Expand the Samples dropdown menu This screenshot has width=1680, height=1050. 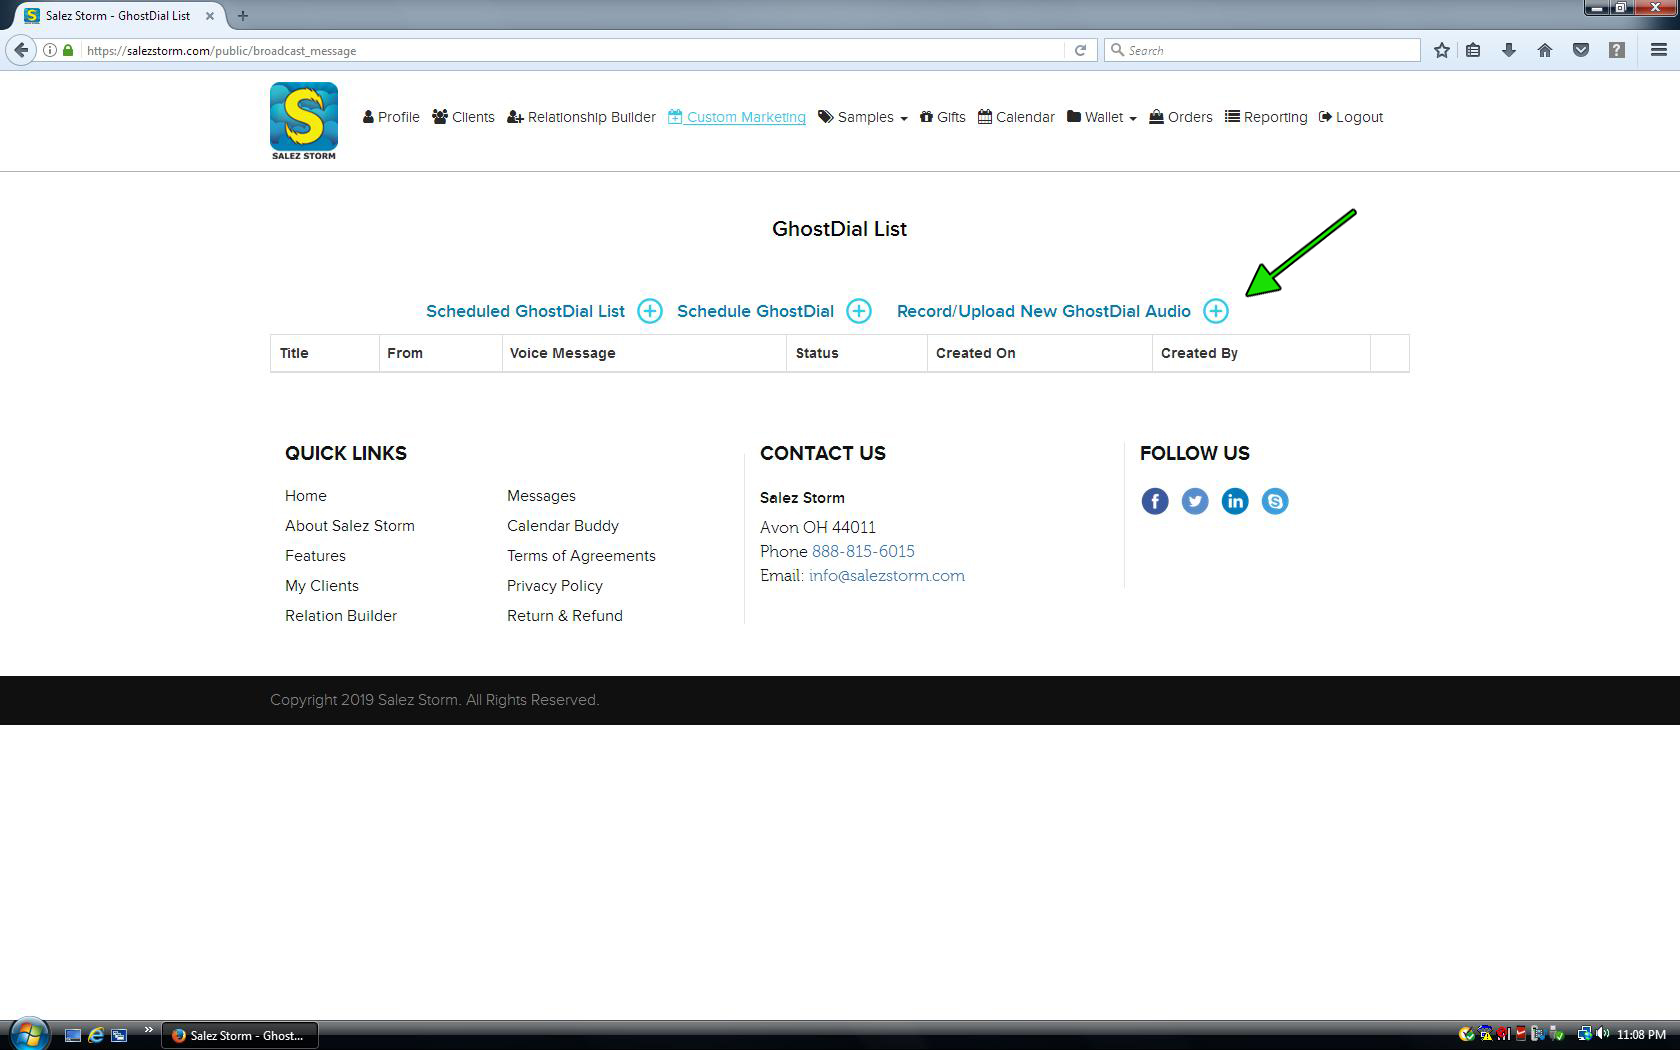tap(863, 117)
